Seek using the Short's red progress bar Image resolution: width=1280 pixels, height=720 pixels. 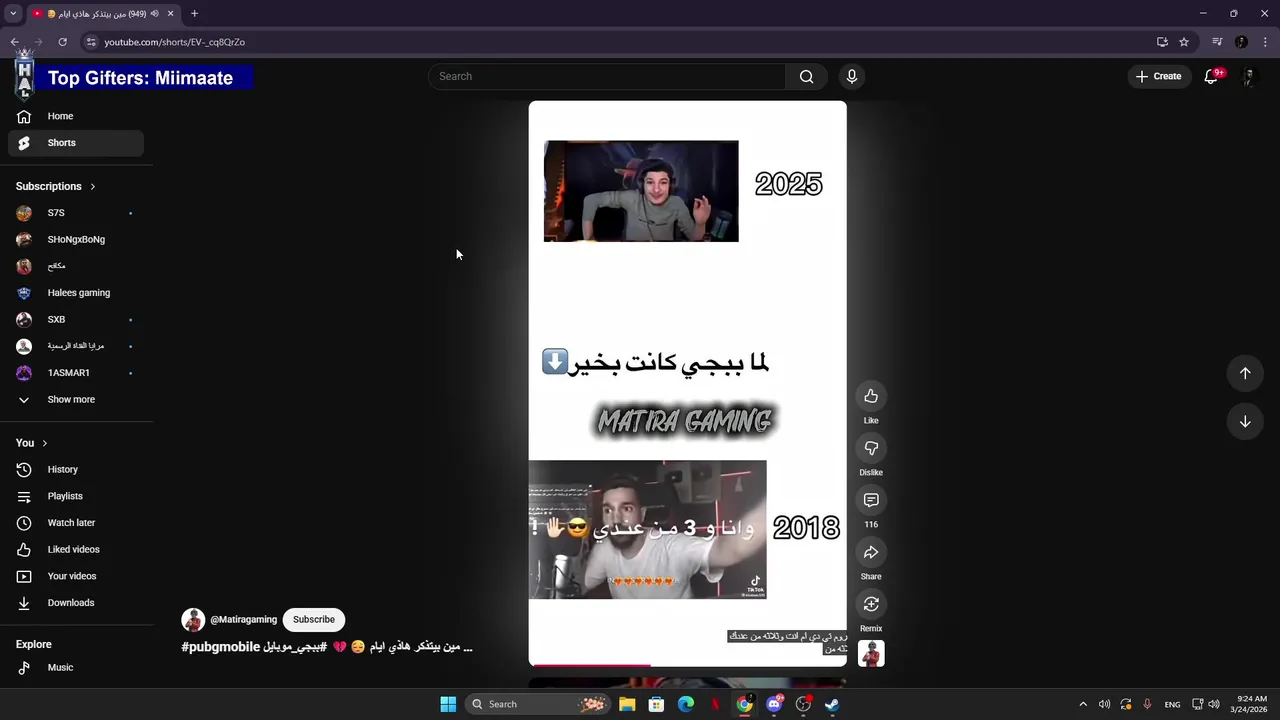click(x=687, y=664)
